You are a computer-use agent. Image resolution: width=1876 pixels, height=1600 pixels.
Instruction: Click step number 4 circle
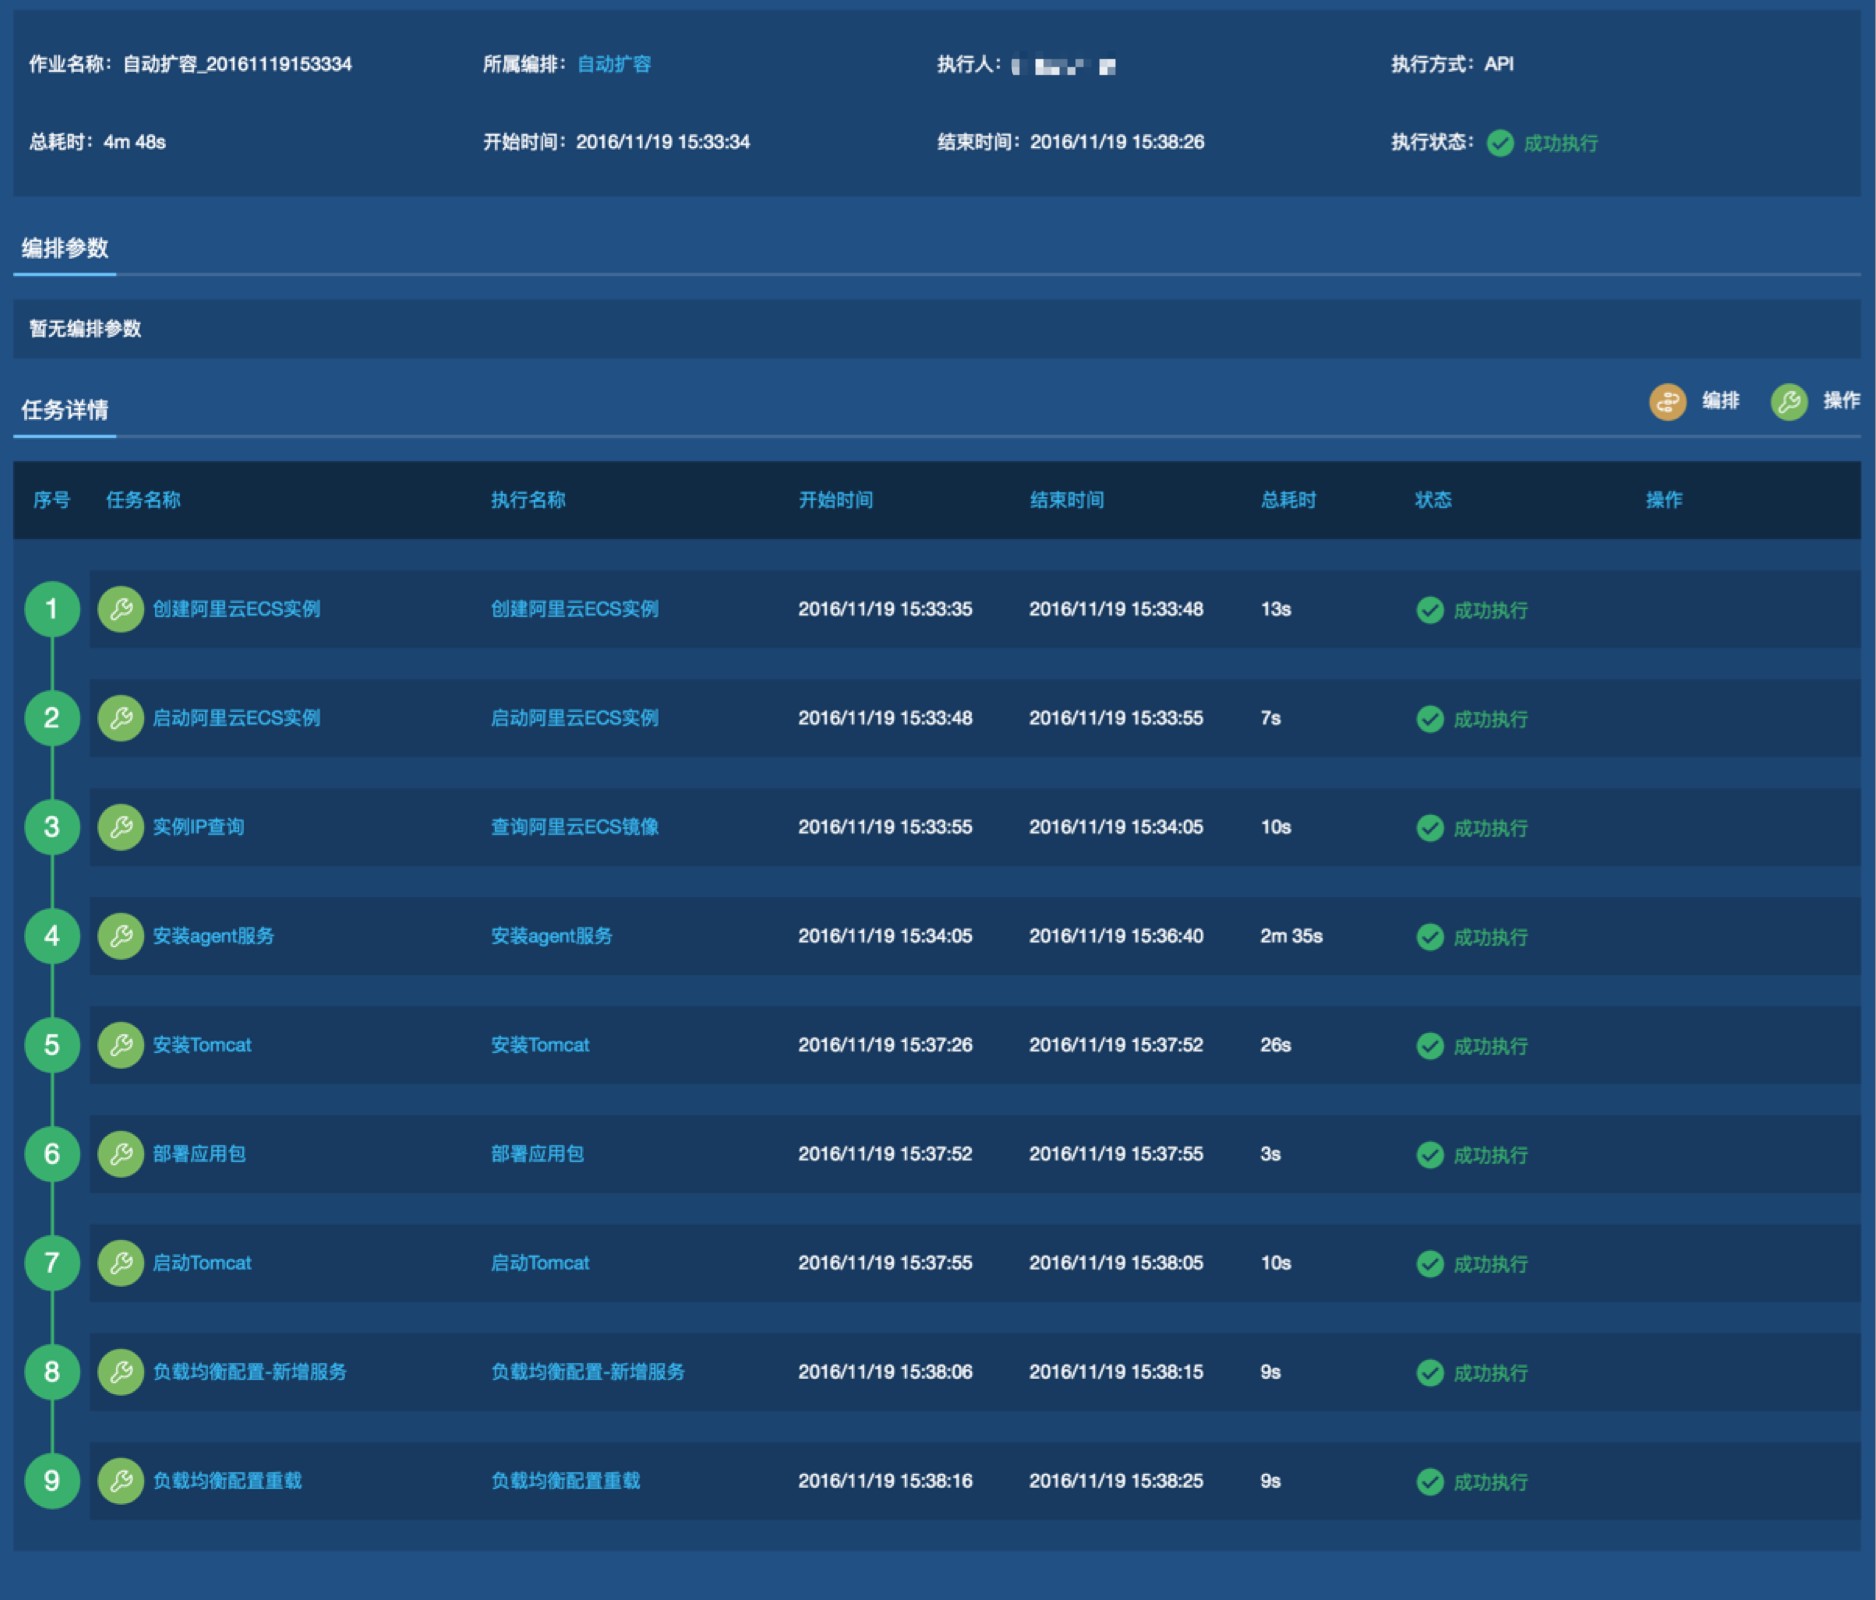[52, 936]
